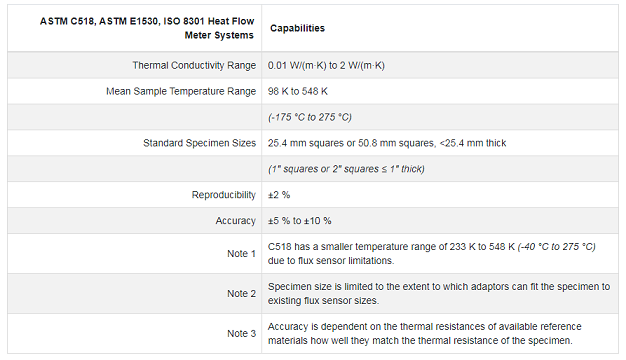
Task: Select the 25.4 mm squares specimen size text
Action: [x=387, y=143]
